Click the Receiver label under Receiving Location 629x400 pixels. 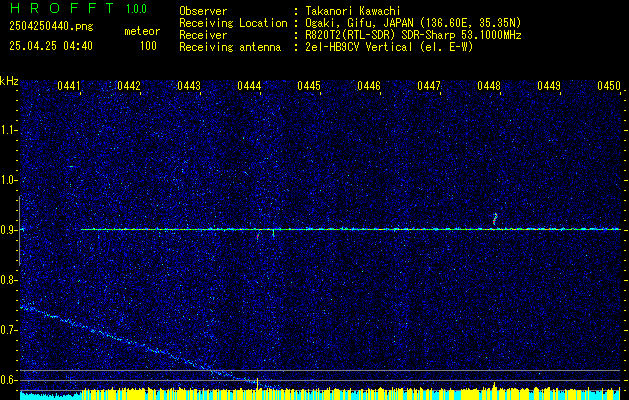[x=203, y=35]
